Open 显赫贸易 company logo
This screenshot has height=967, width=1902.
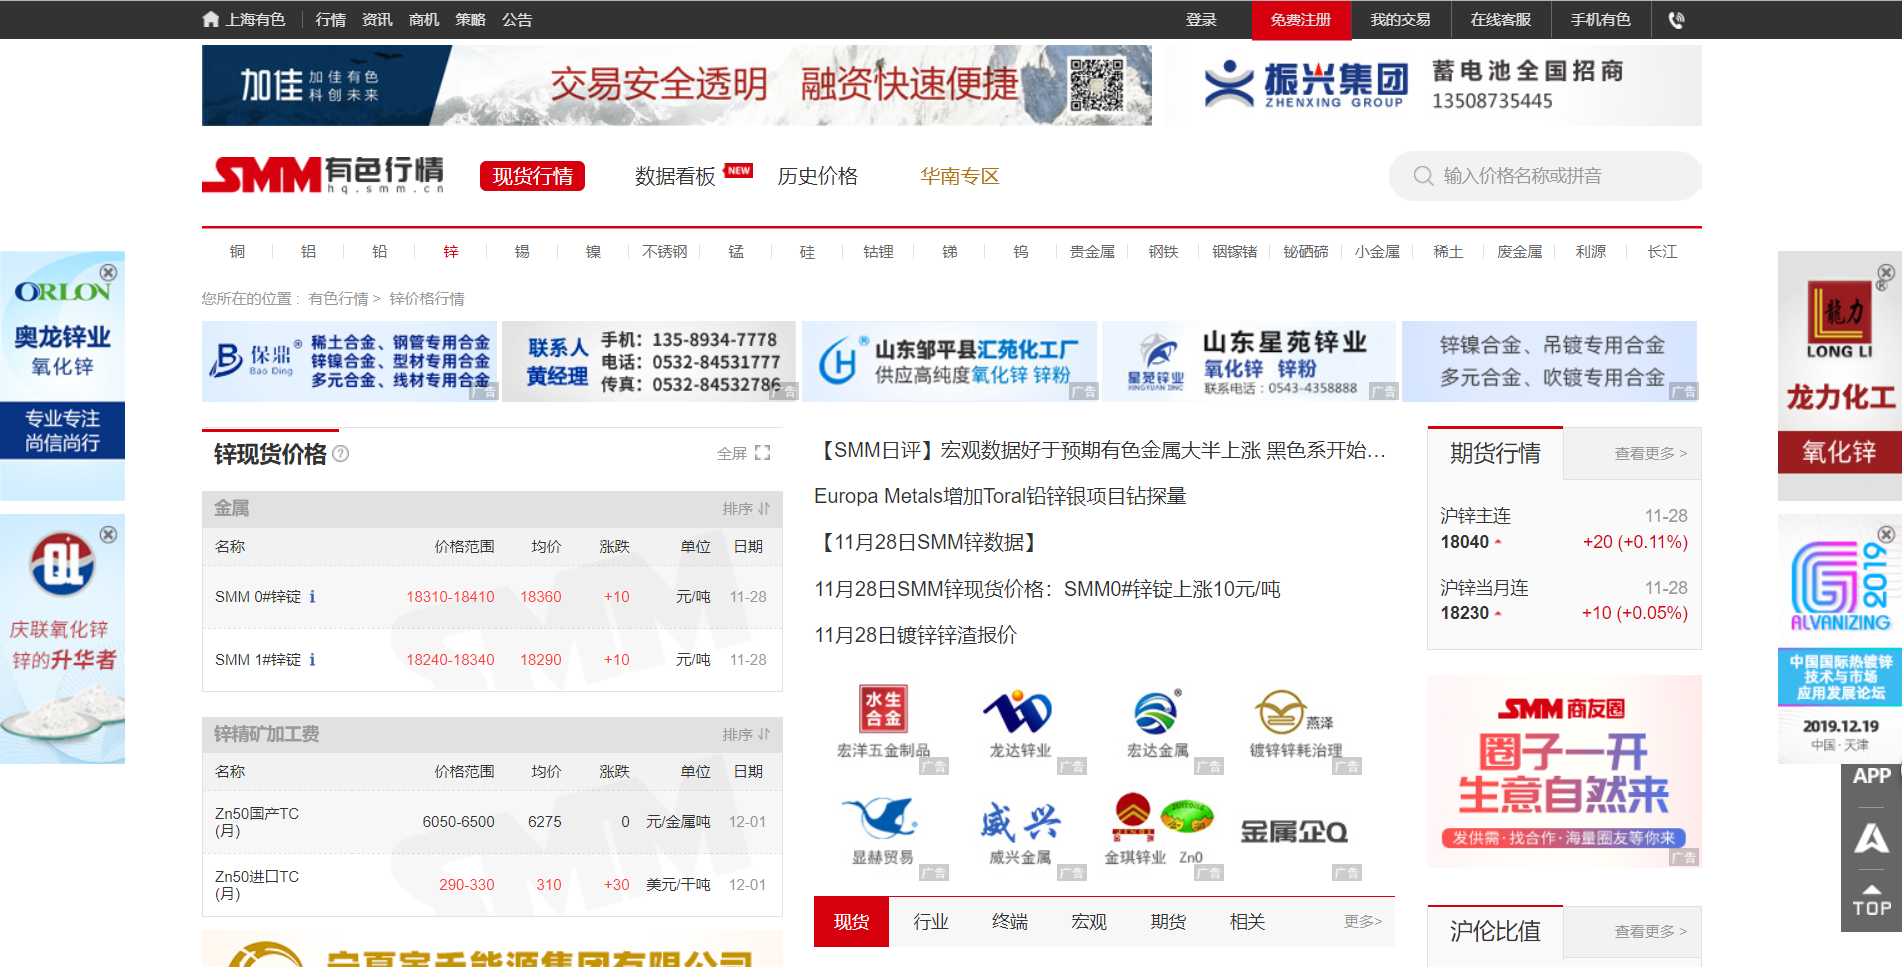(x=883, y=830)
